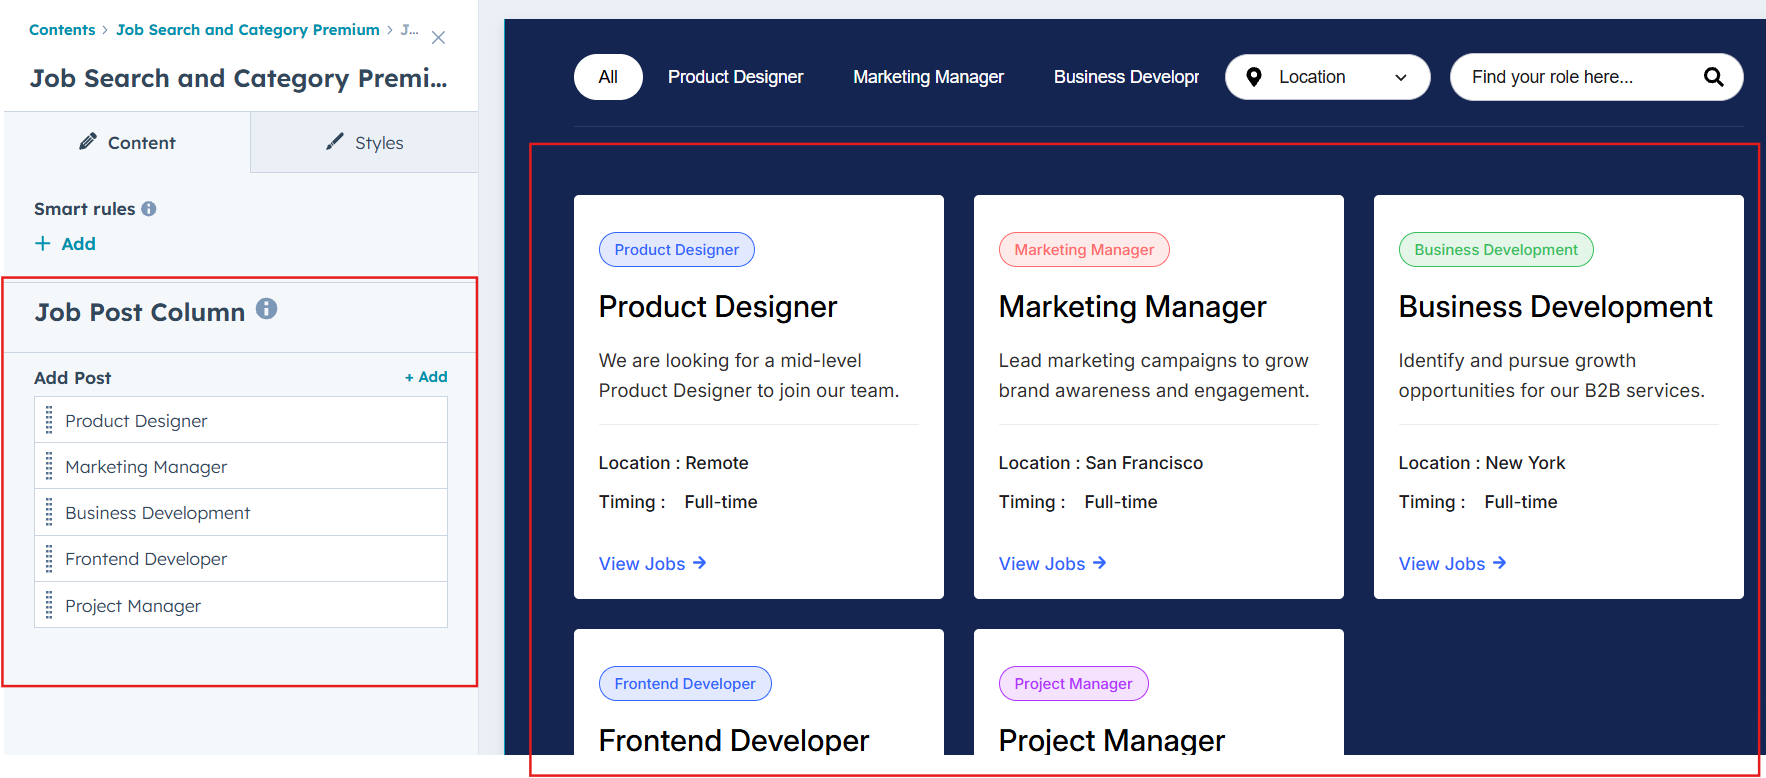Click drag handle next to Project Manager

coord(49,606)
